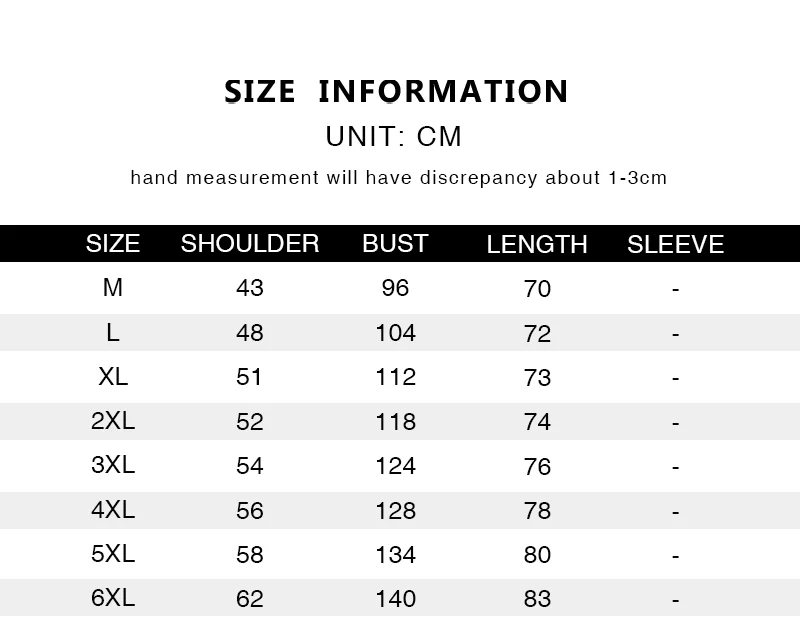Click the sleeve dash in the M row
Viewport: 800px width, 622px height.
(x=676, y=289)
